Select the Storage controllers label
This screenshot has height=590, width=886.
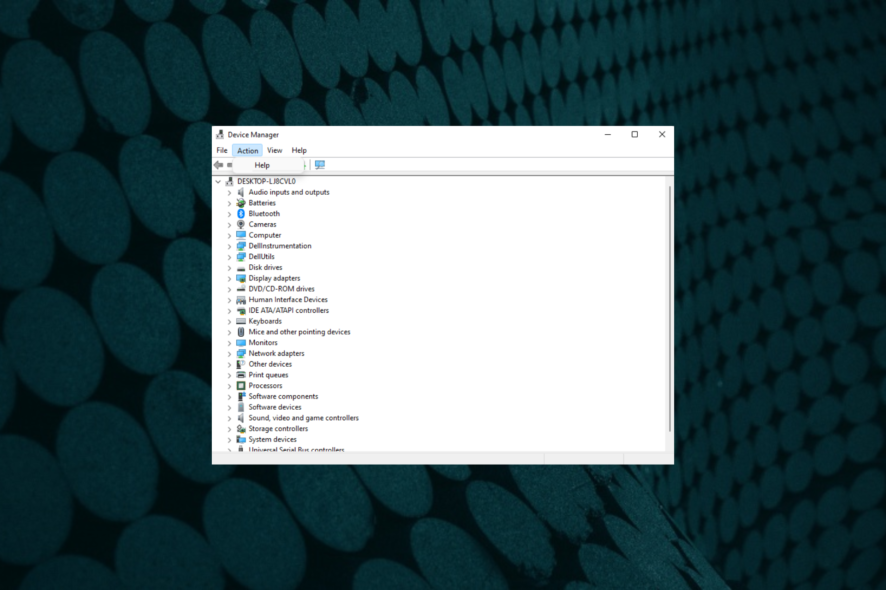pos(278,428)
